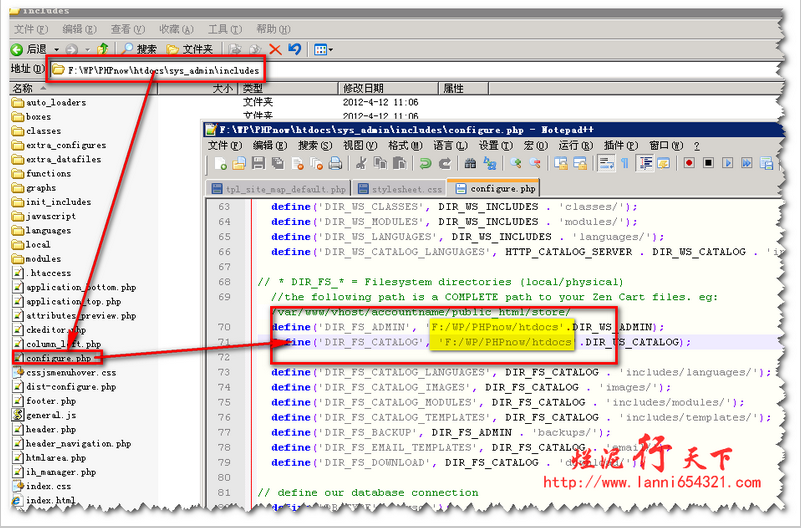The height and width of the screenshot is (528, 801).
Task: Click the Save icon in Notepad++ toolbar
Action: point(256,163)
